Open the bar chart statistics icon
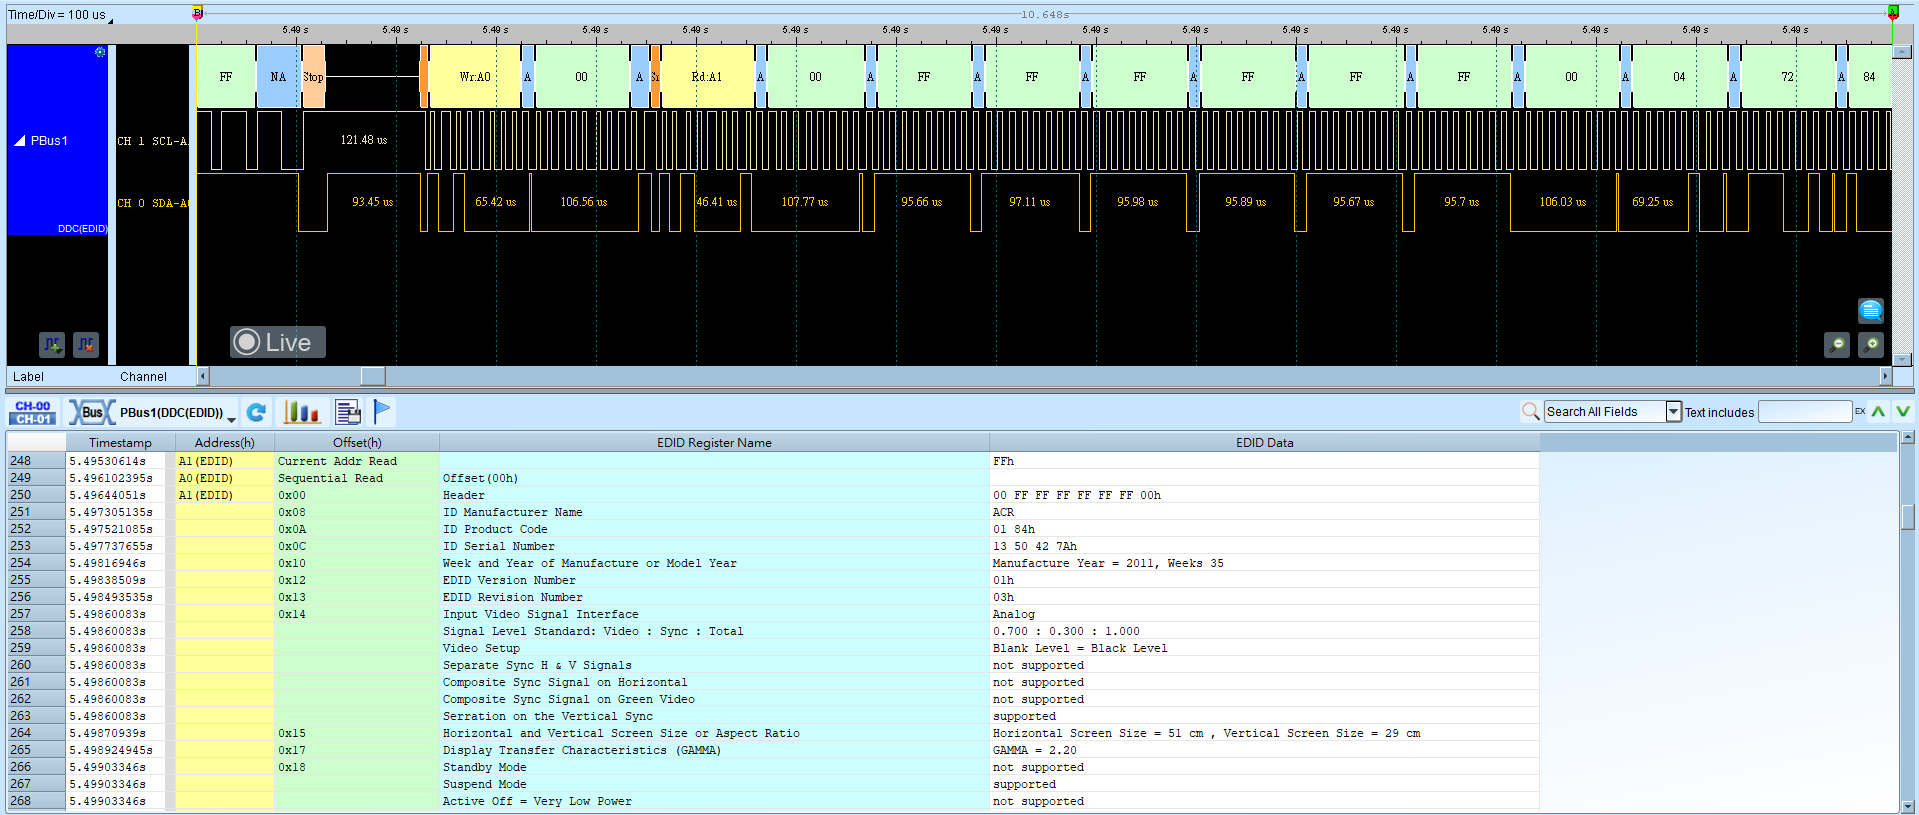Viewport: 1919px width, 815px height. [x=301, y=412]
